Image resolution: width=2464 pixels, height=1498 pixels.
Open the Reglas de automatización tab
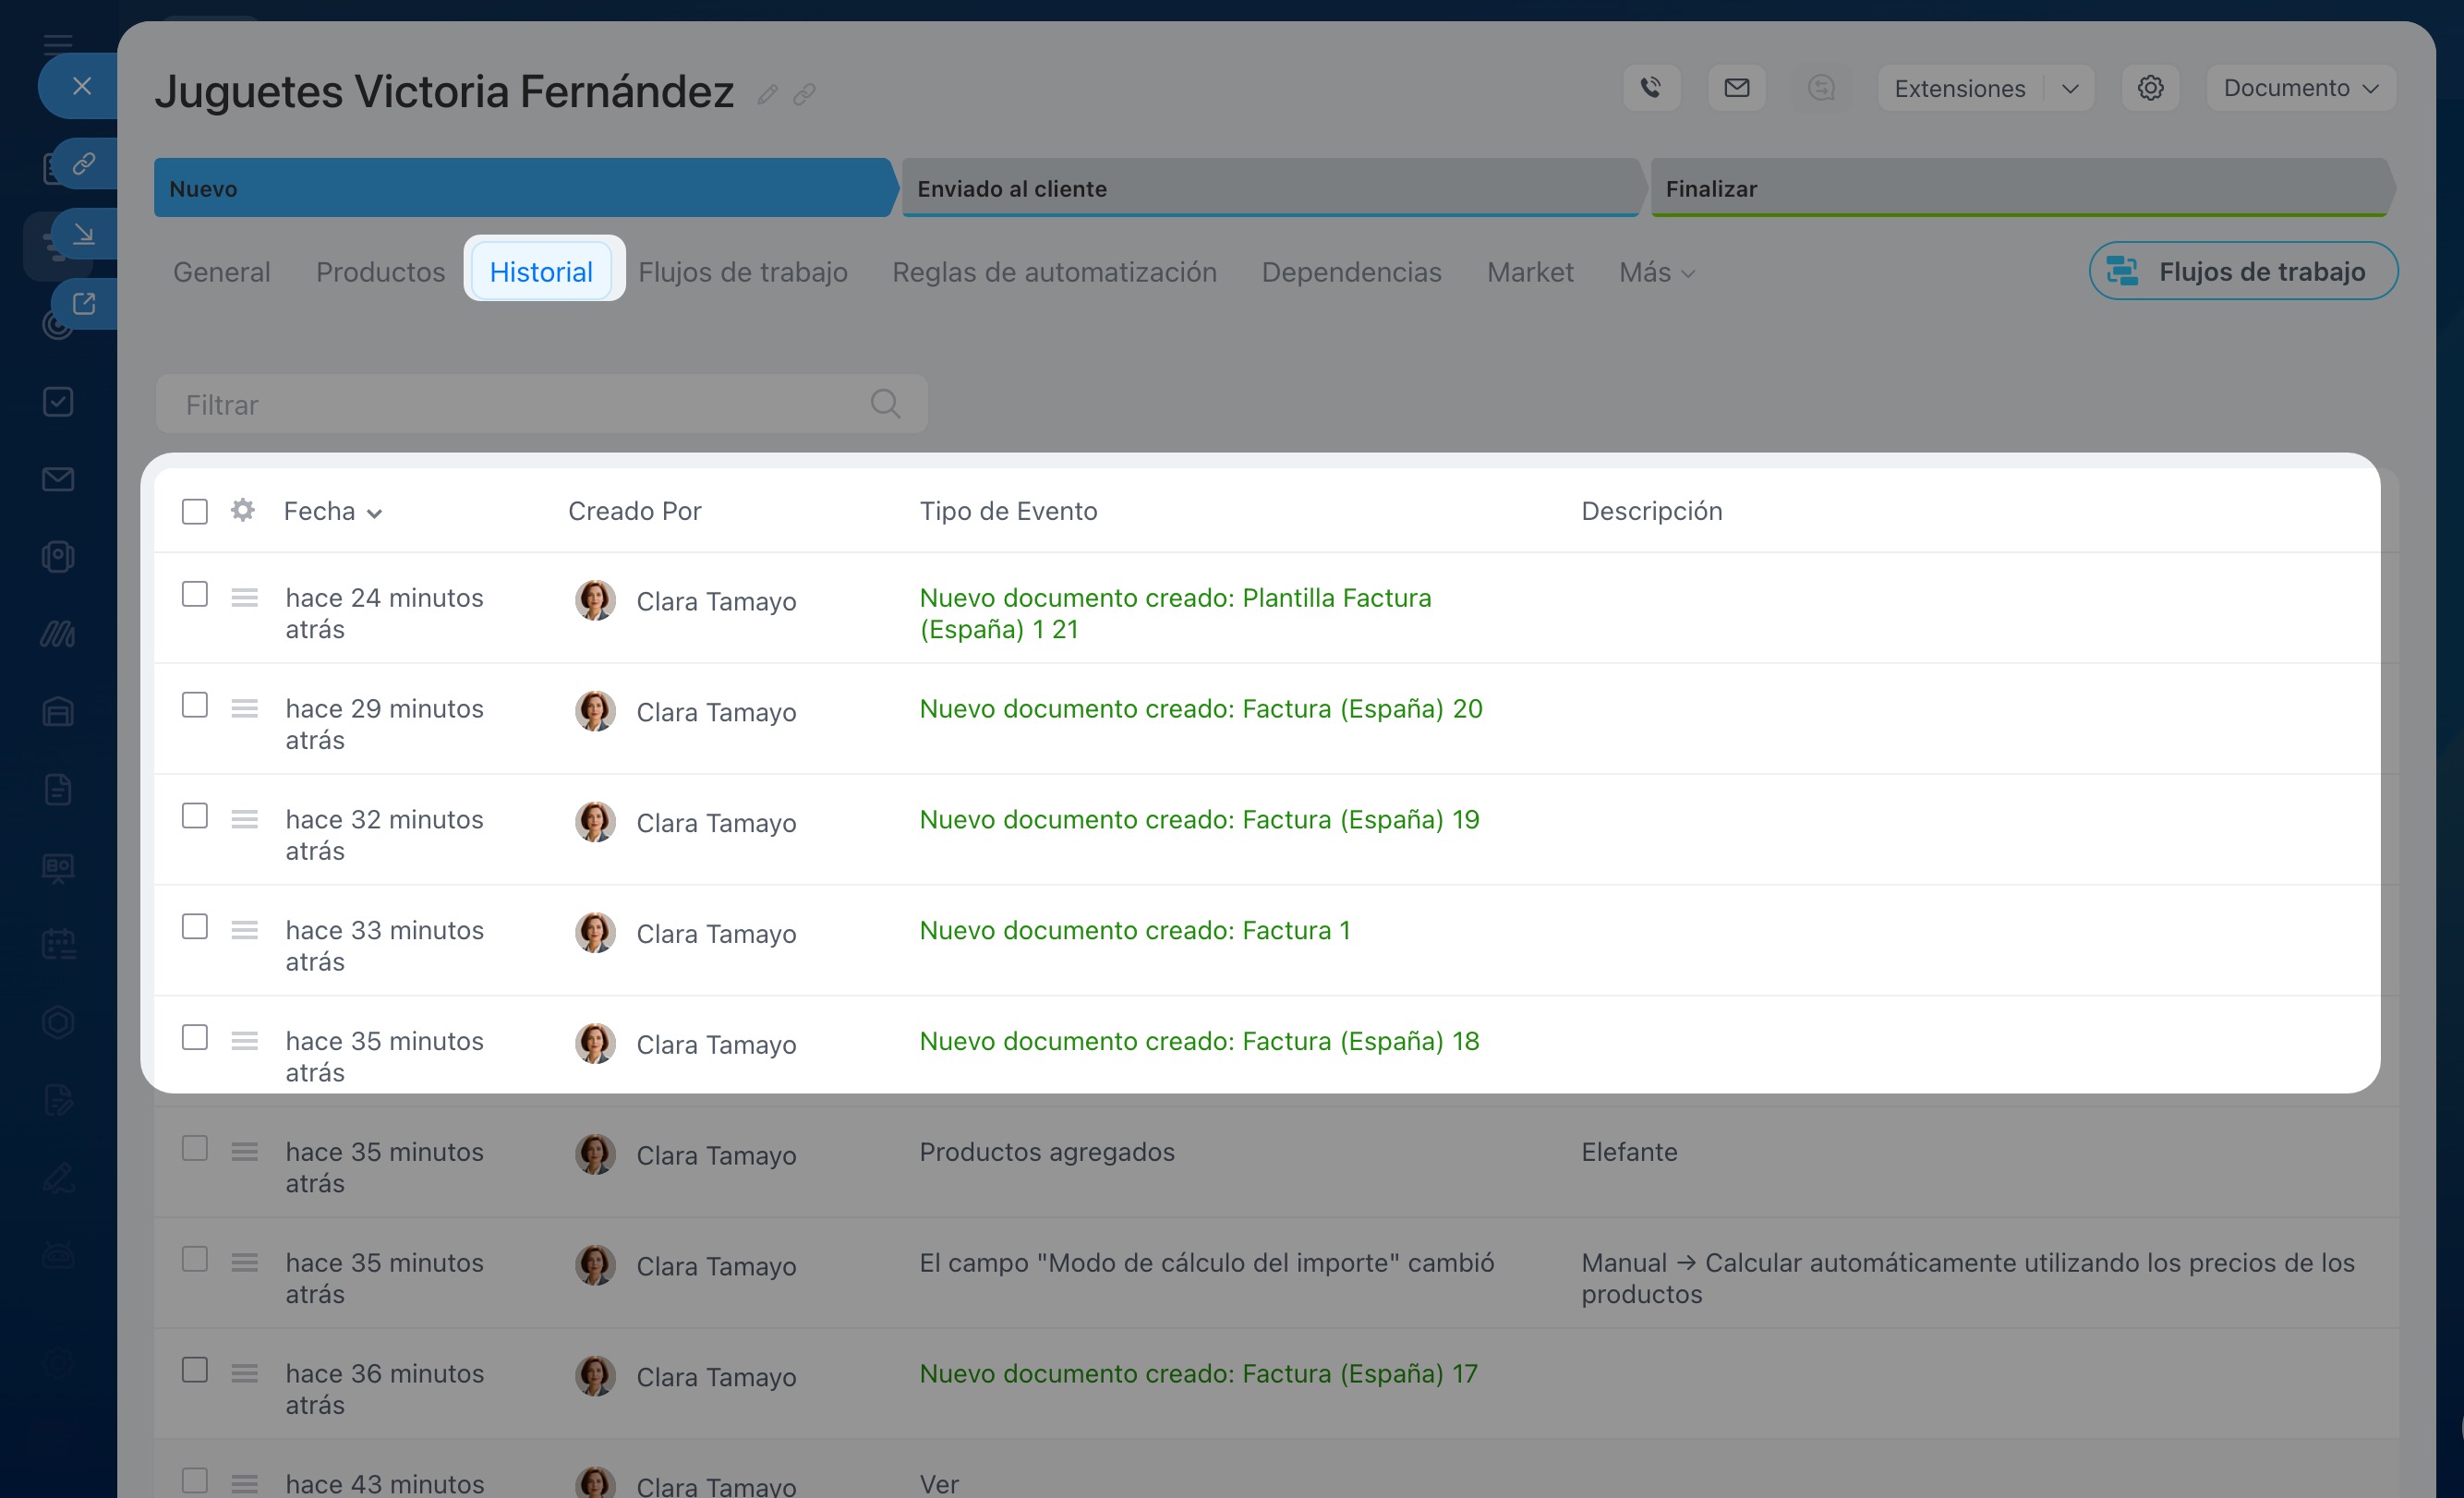[x=1054, y=272]
